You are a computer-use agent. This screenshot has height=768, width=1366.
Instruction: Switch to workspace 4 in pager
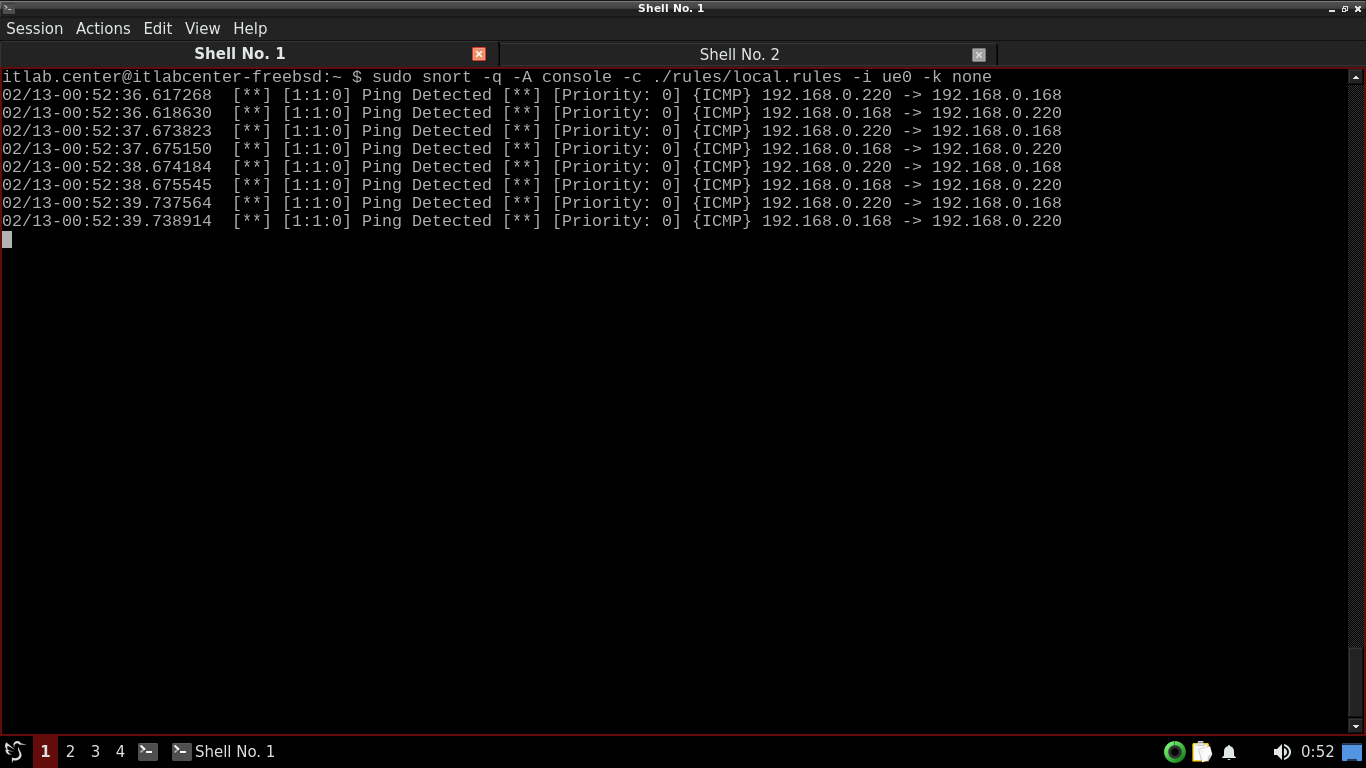point(120,751)
